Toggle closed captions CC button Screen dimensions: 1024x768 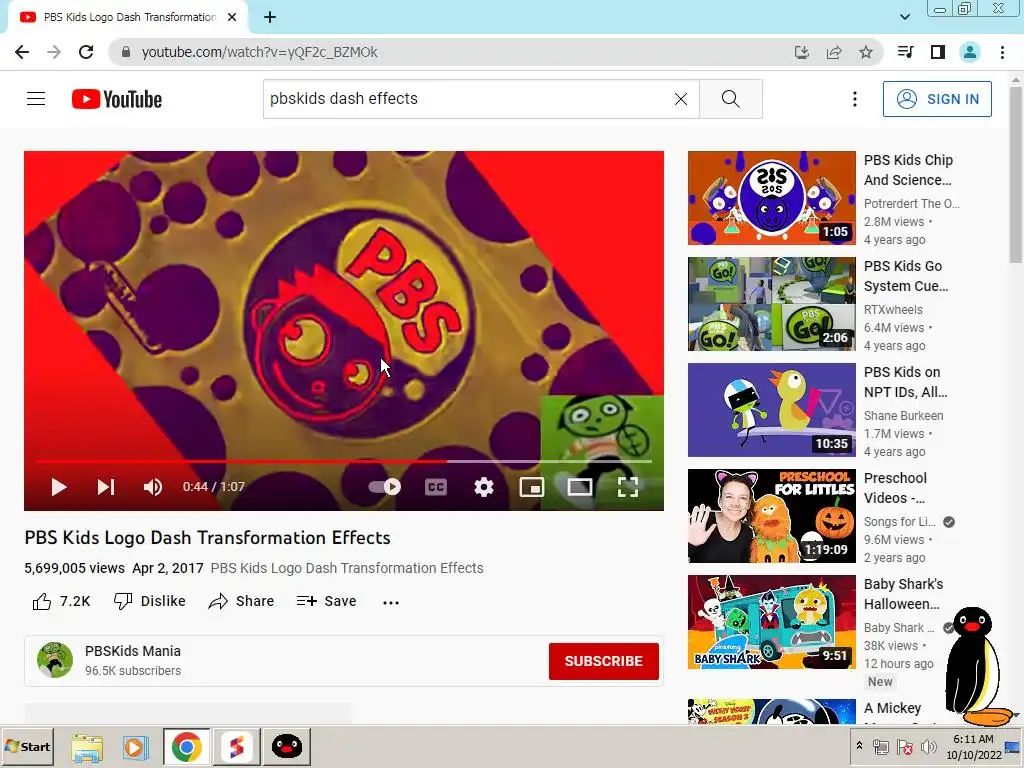point(436,487)
